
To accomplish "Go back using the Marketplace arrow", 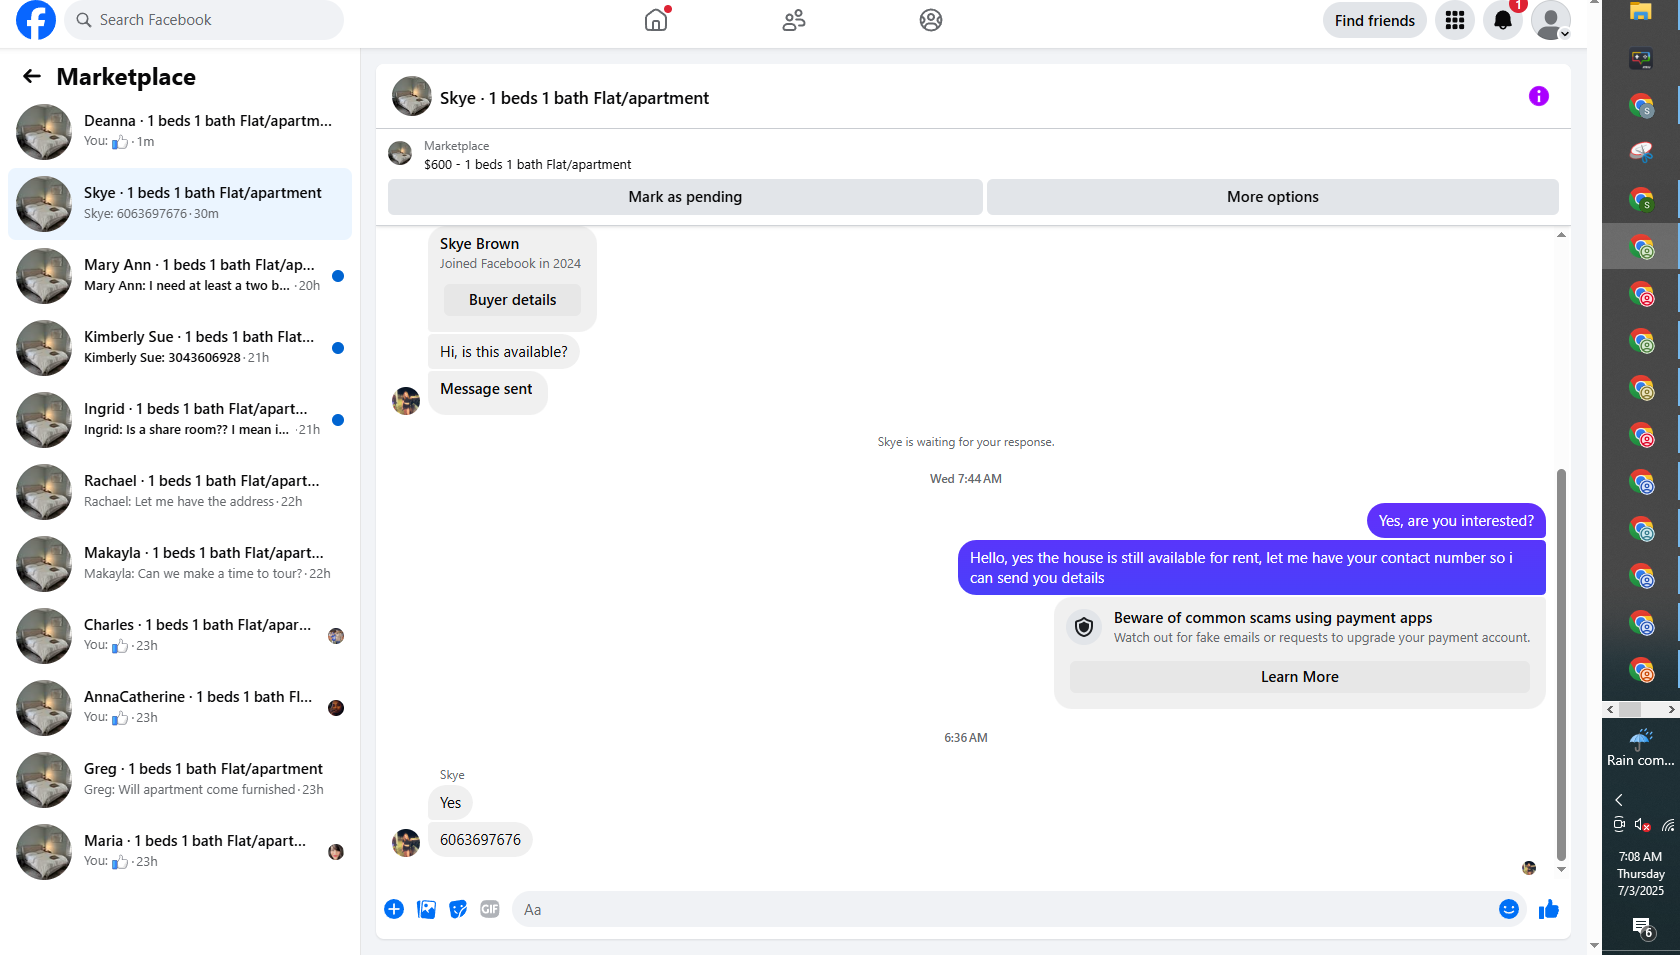I will [32, 76].
